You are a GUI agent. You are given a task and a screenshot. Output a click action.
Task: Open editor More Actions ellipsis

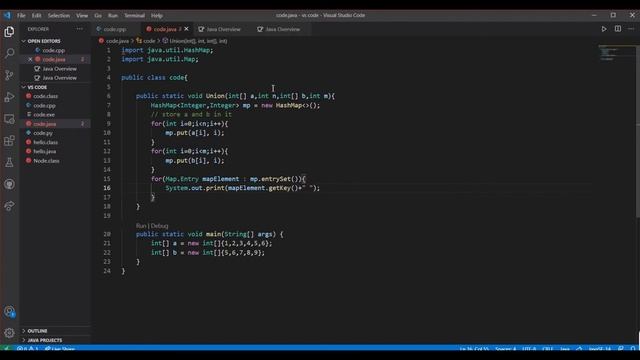[x=631, y=29]
